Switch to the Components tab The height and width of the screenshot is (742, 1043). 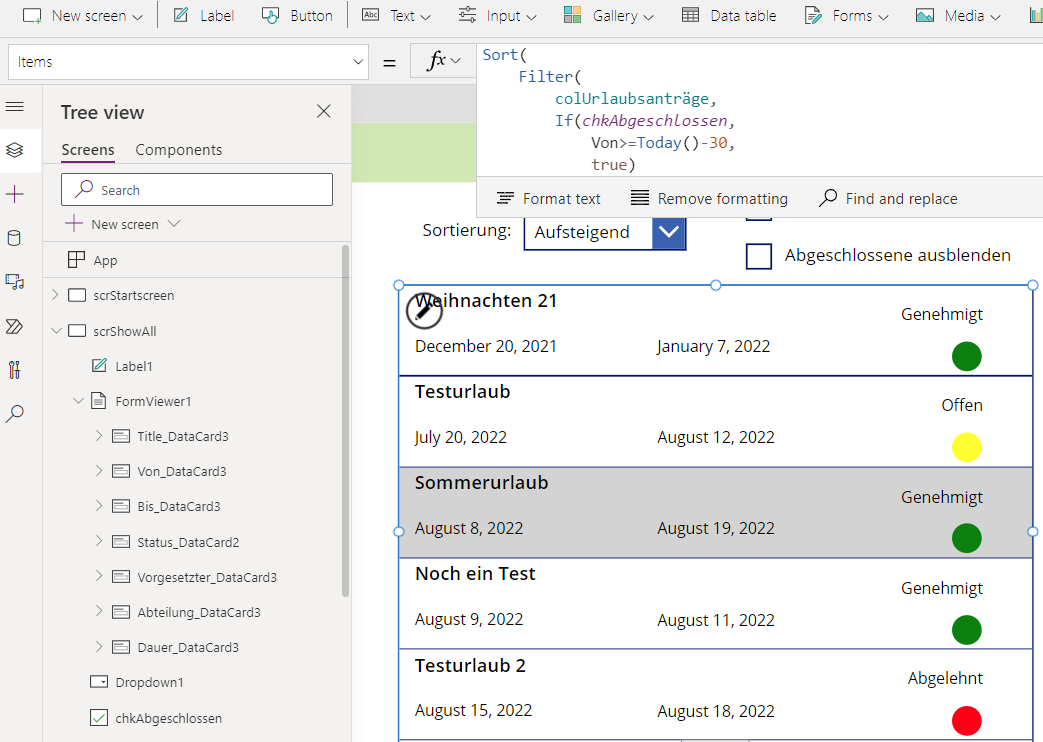[179, 150]
